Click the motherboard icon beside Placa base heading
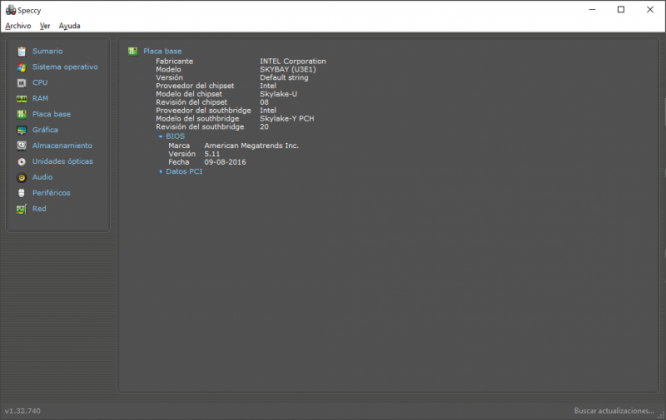Screen dimensions: 666x420 point(133,51)
